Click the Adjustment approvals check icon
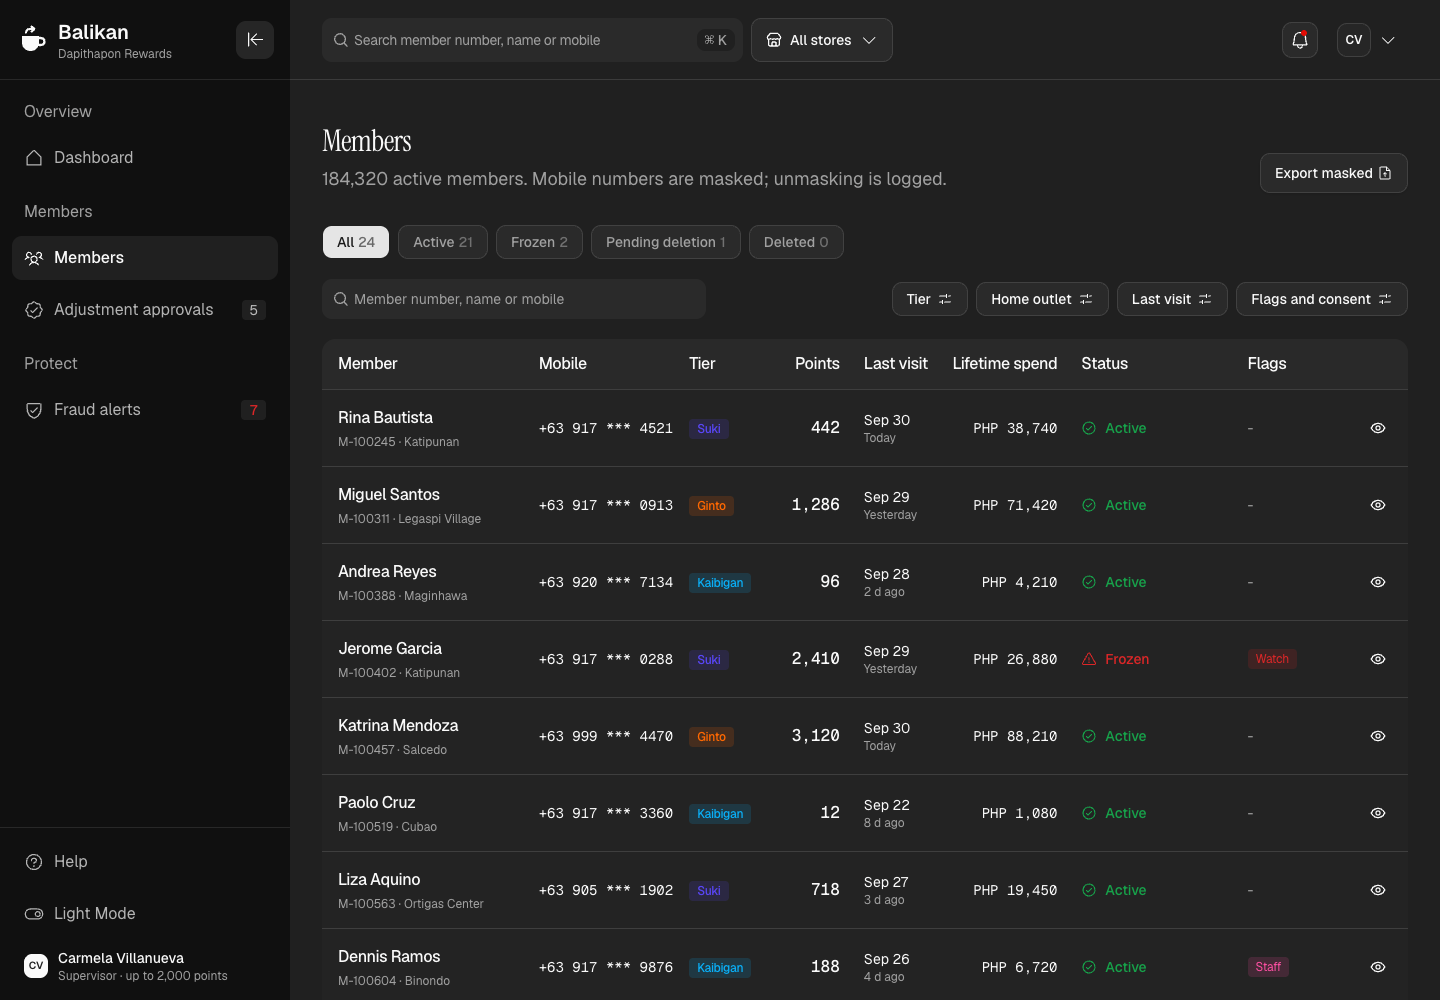Viewport: 1440px width, 1000px height. (34, 310)
